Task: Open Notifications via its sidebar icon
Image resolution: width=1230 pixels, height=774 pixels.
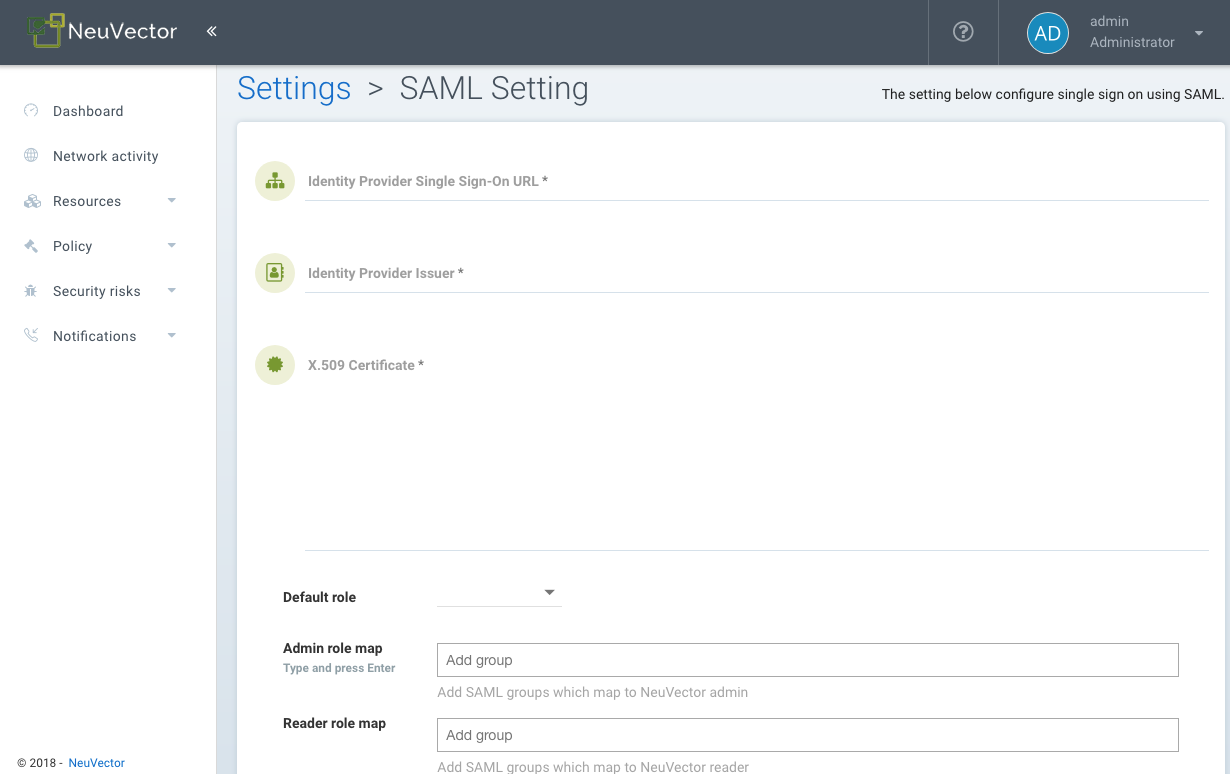Action: click(x=30, y=336)
